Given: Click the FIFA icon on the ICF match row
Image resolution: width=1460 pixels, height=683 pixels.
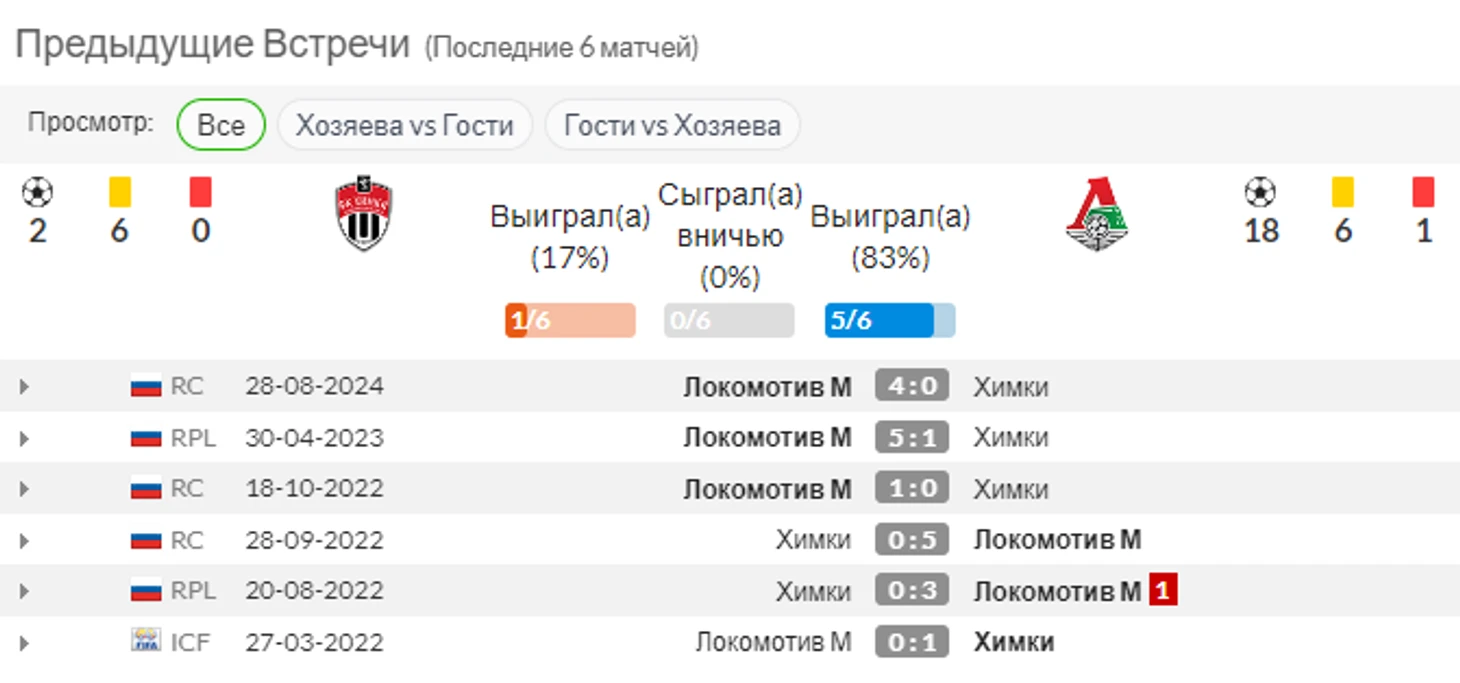Looking at the screenshot, I should pyautogui.click(x=146, y=641).
